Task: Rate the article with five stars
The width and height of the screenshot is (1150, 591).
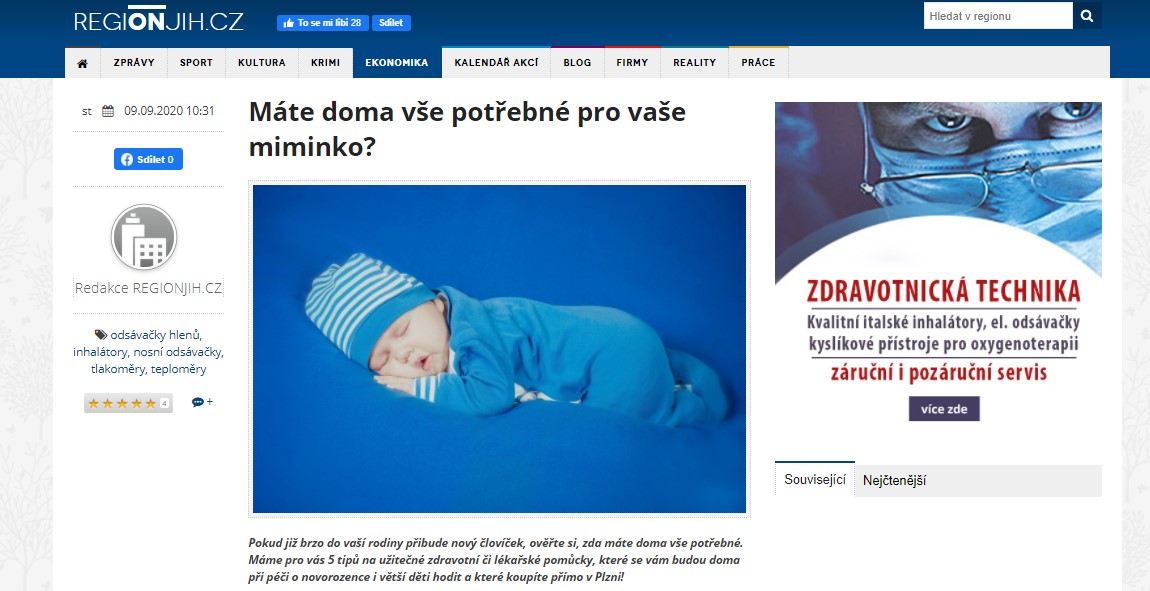Action: (x=122, y=403)
